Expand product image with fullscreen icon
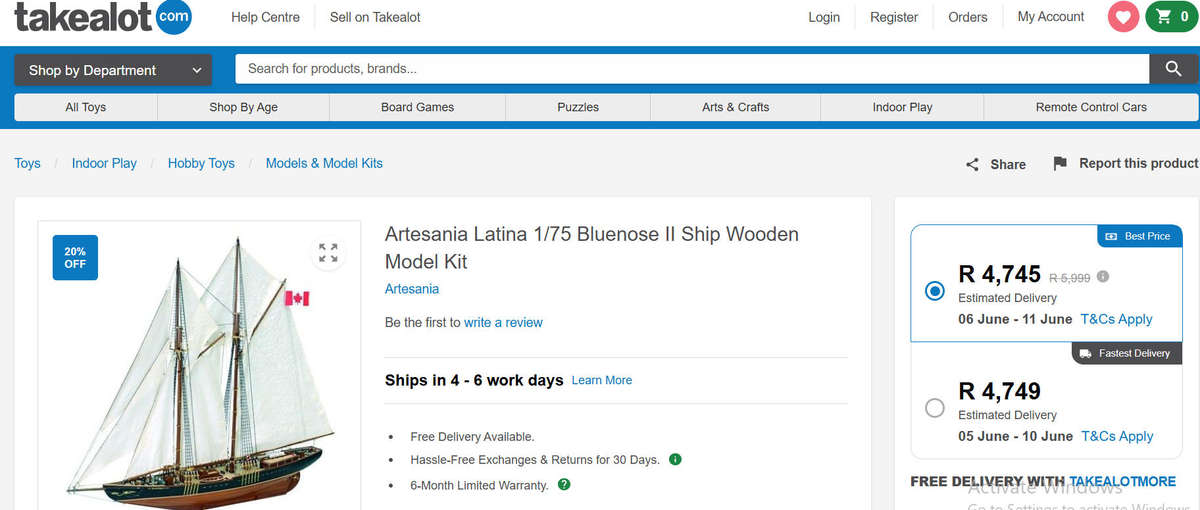The height and width of the screenshot is (510, 1200). click(328, 253)
